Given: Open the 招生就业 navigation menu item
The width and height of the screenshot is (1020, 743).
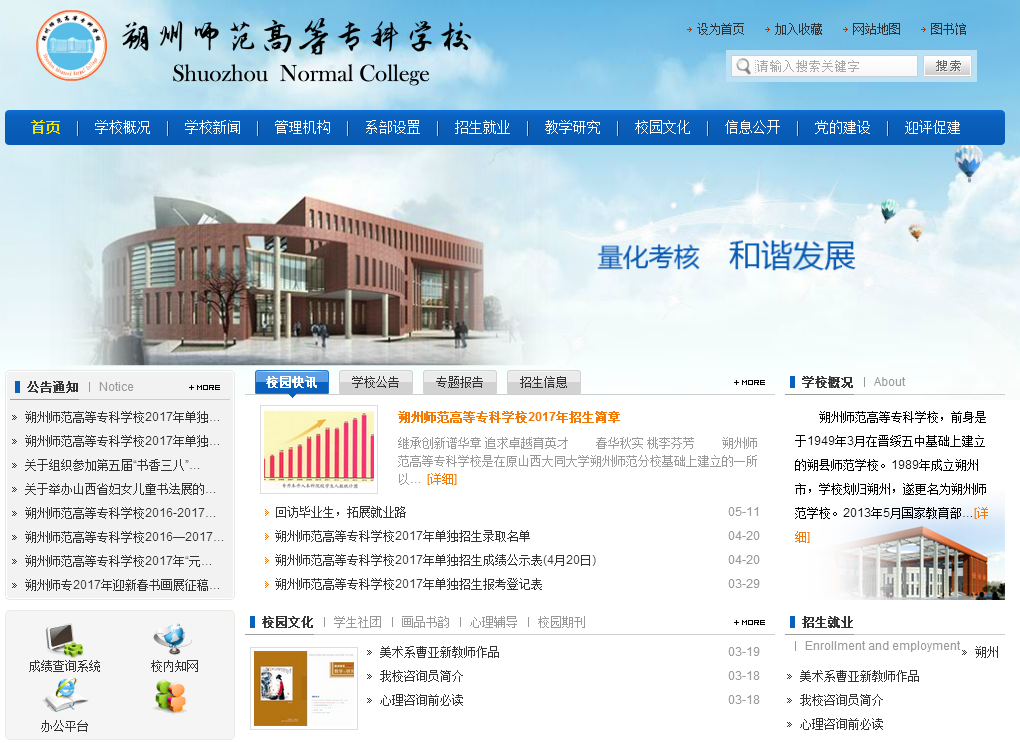Looking at the screenshot, I should click(x=482, y=128).
